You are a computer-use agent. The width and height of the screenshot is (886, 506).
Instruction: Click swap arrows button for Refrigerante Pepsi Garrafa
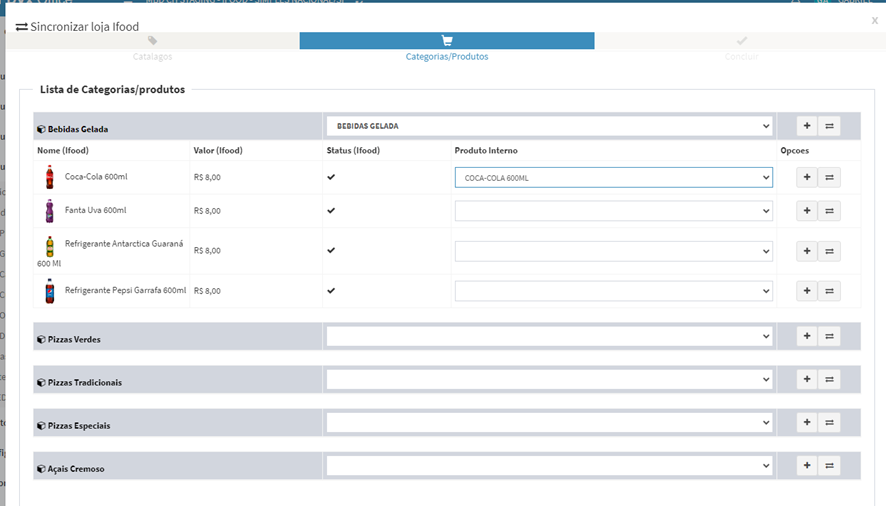829,291
